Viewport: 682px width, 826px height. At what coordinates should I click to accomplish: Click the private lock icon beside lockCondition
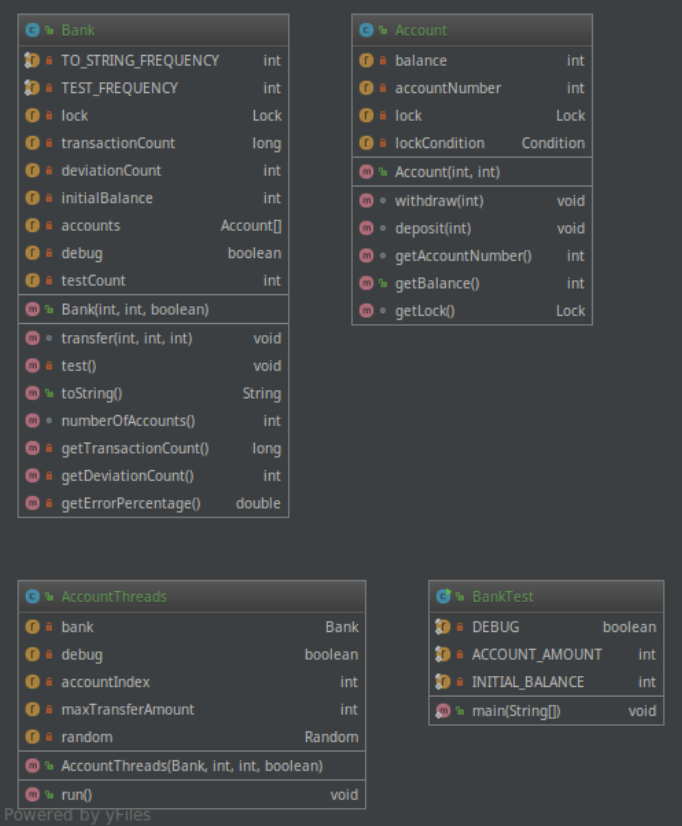pyautogui.click(x=383, y=143)
